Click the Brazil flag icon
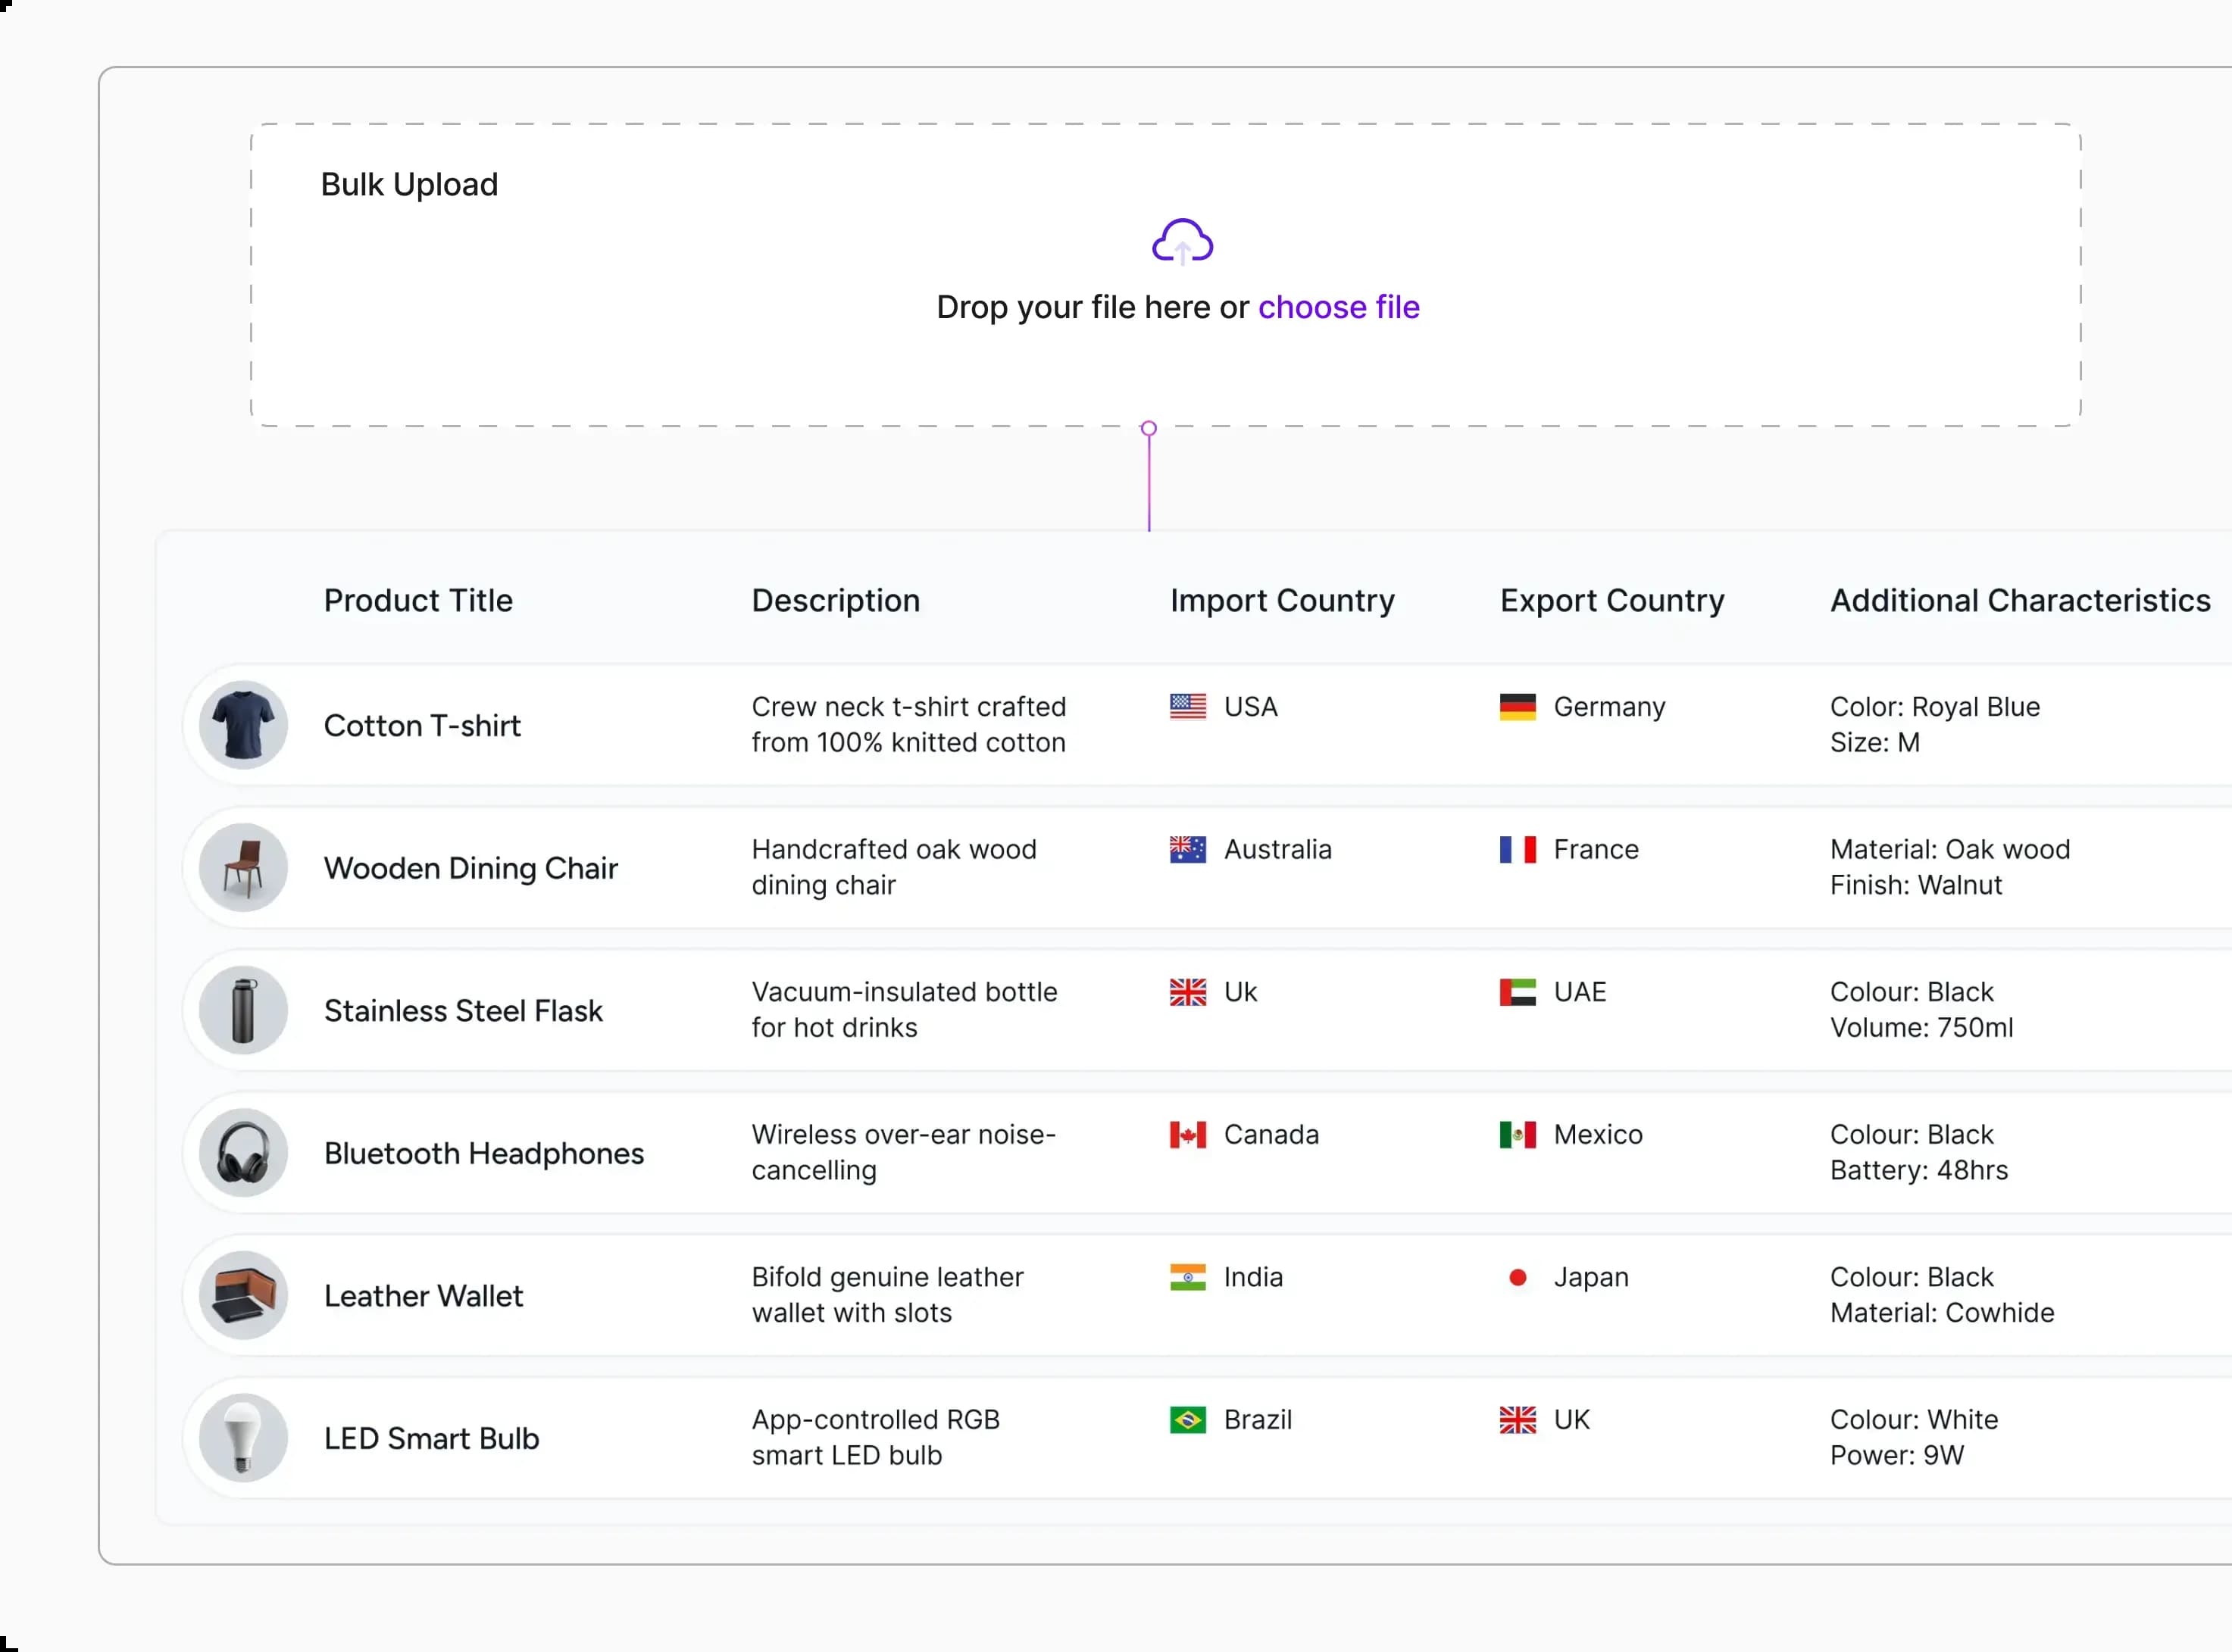The height and width of the screenshot is (1652, 2232). (x=1187, y=1420)
